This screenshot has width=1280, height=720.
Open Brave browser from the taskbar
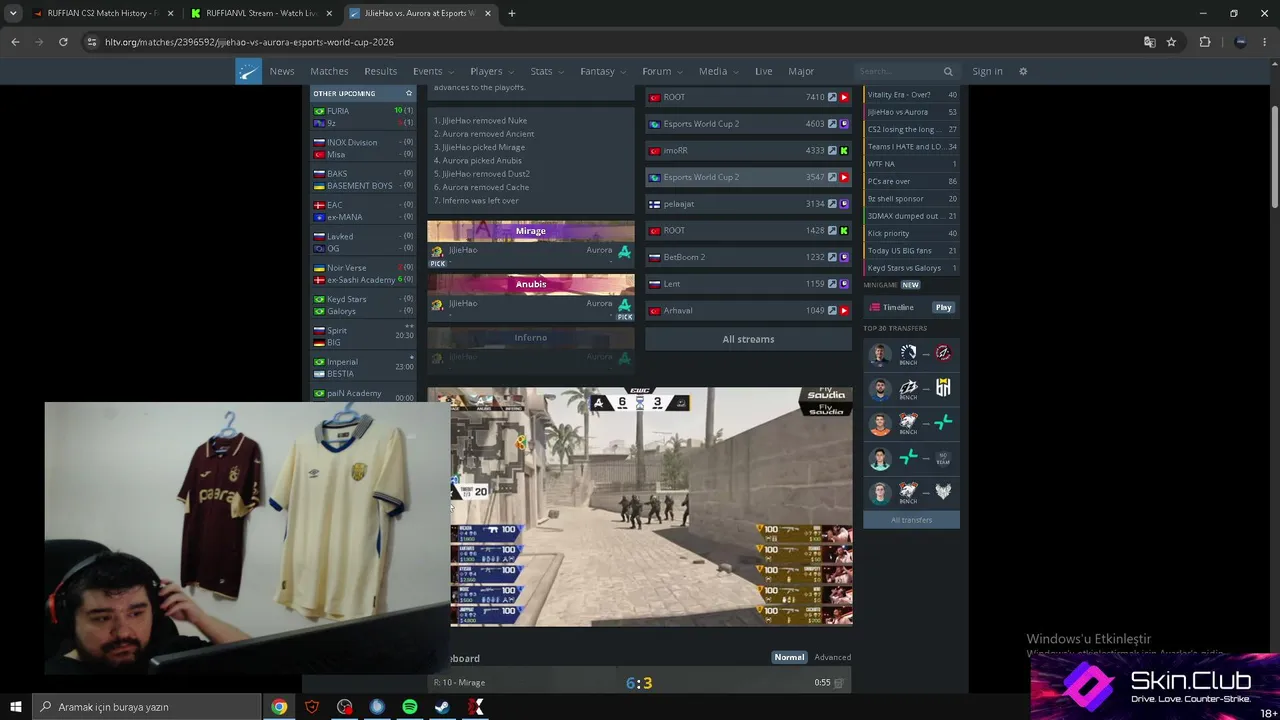312,707
